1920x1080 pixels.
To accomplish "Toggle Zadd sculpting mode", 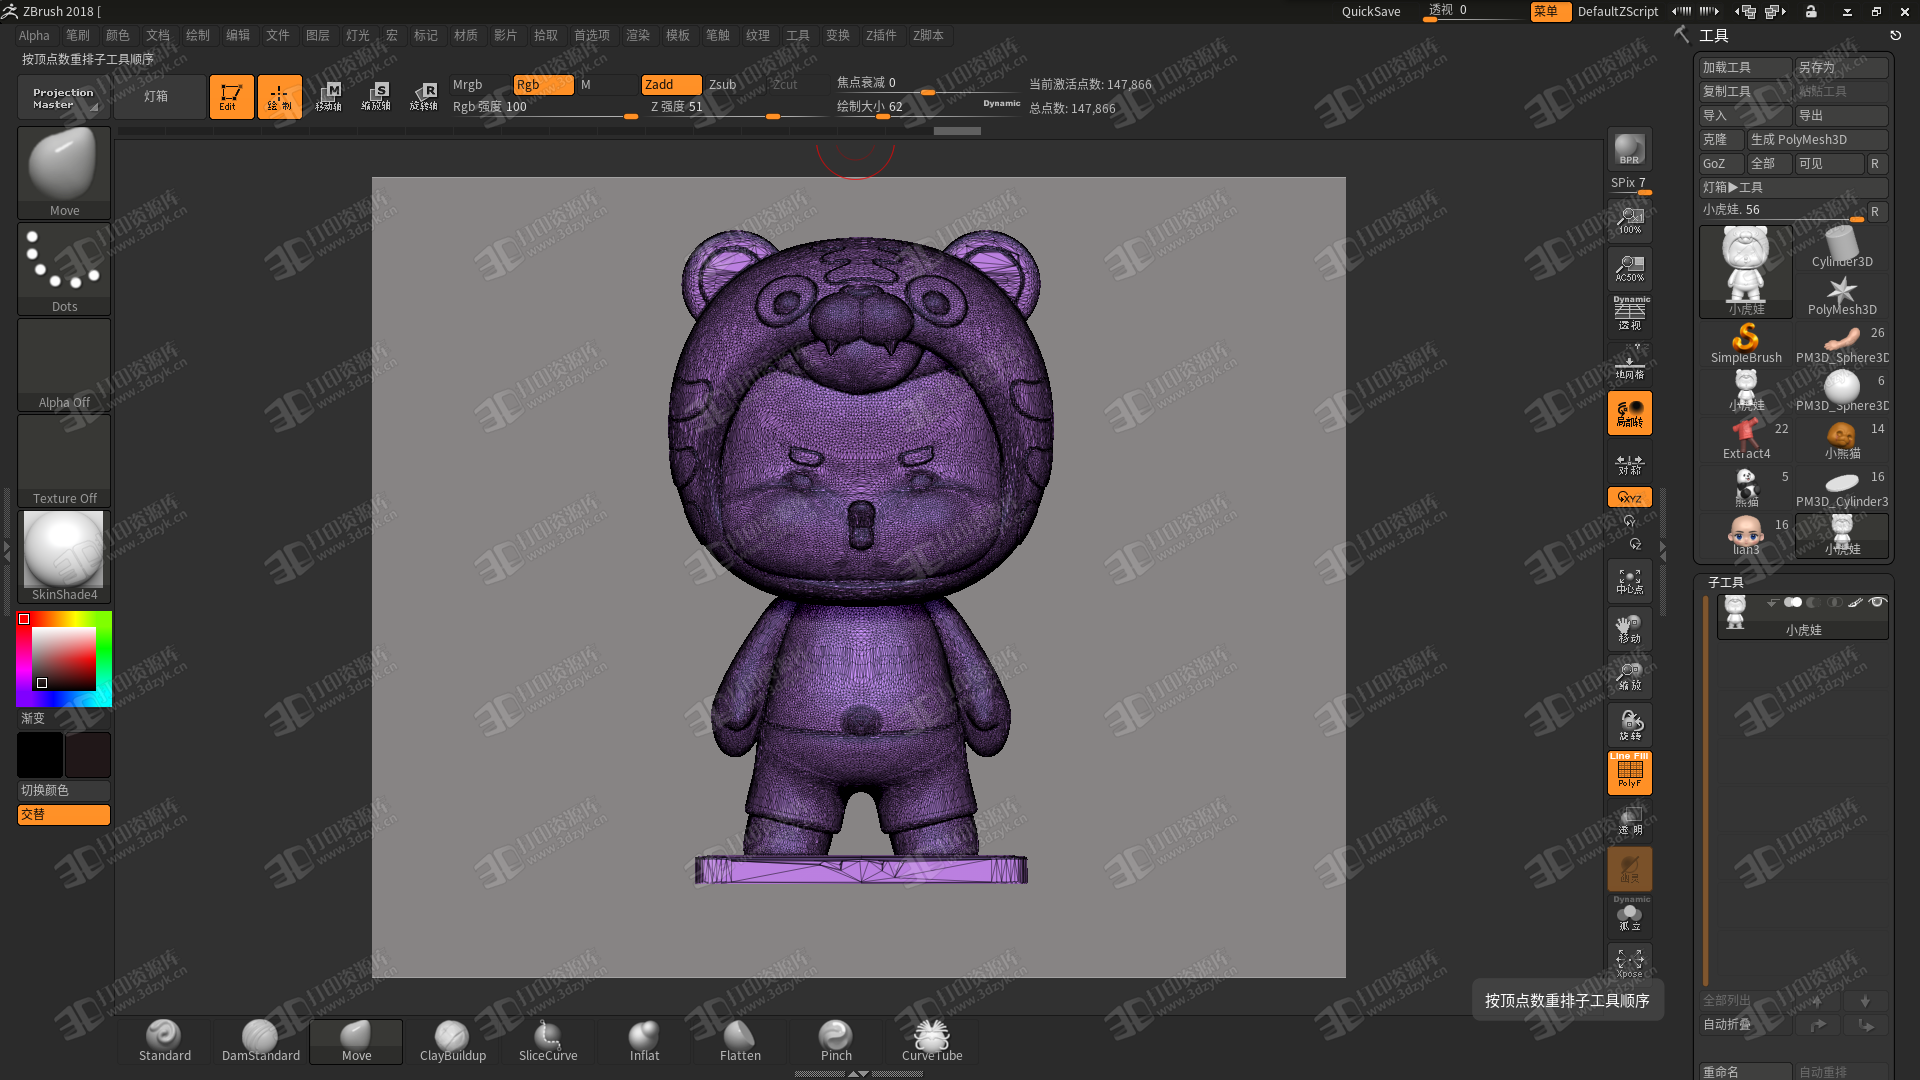I will (x=659, y=83).
